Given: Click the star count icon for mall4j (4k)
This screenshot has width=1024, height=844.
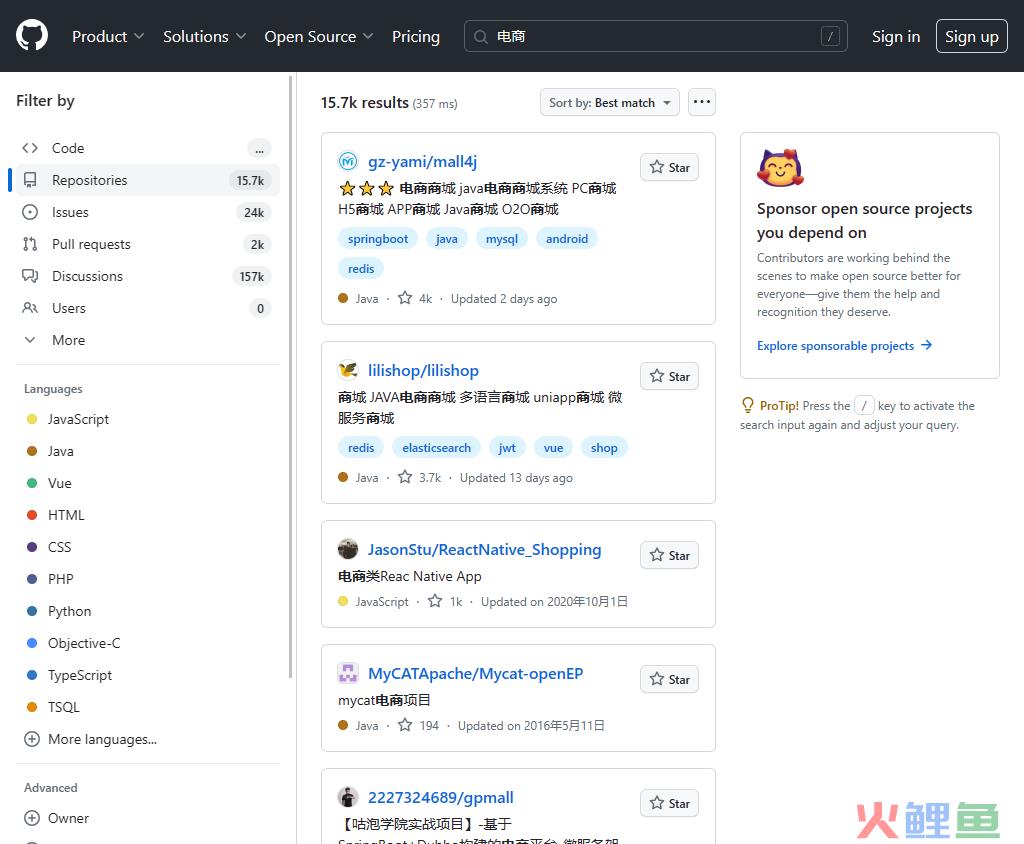Looking at the screenshot, I should pyautogui.click(x=405, y=299).
